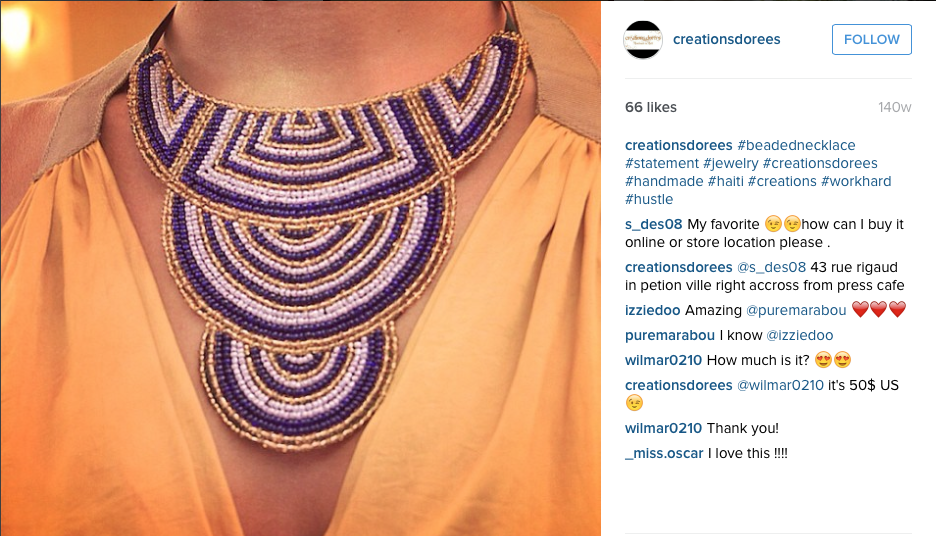This screenshot has width=936, height=536.
Task: Open the @s_des08 mention in the reply
Action: click(x=771, y=267)
